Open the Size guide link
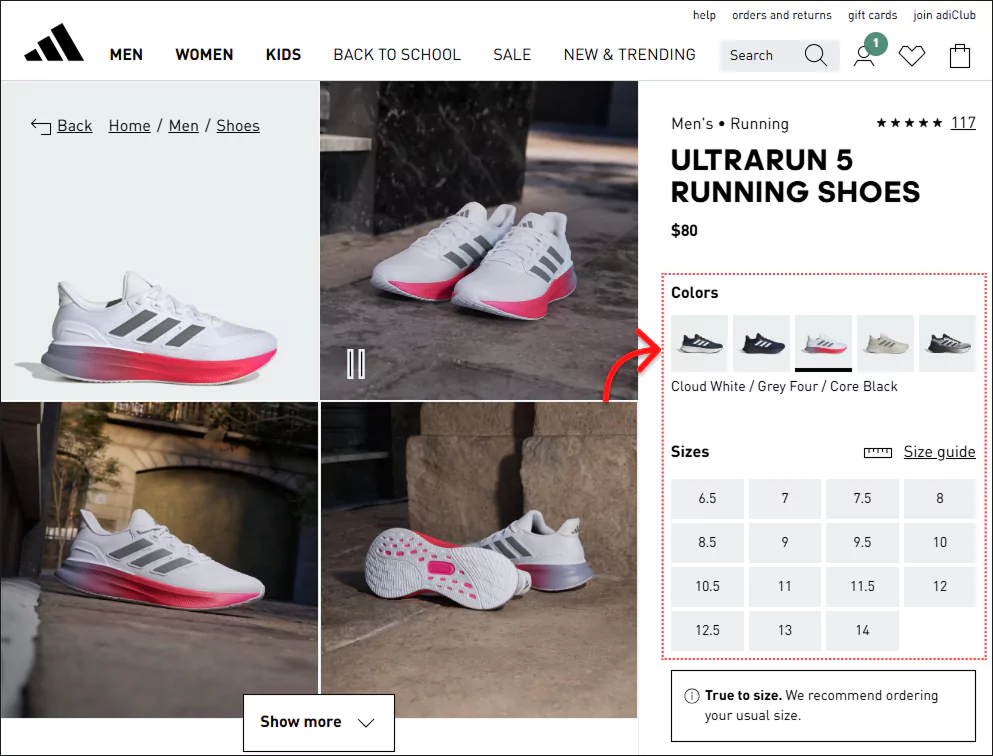The height and width of the screenshot is (756, 993). click(940, 451)
